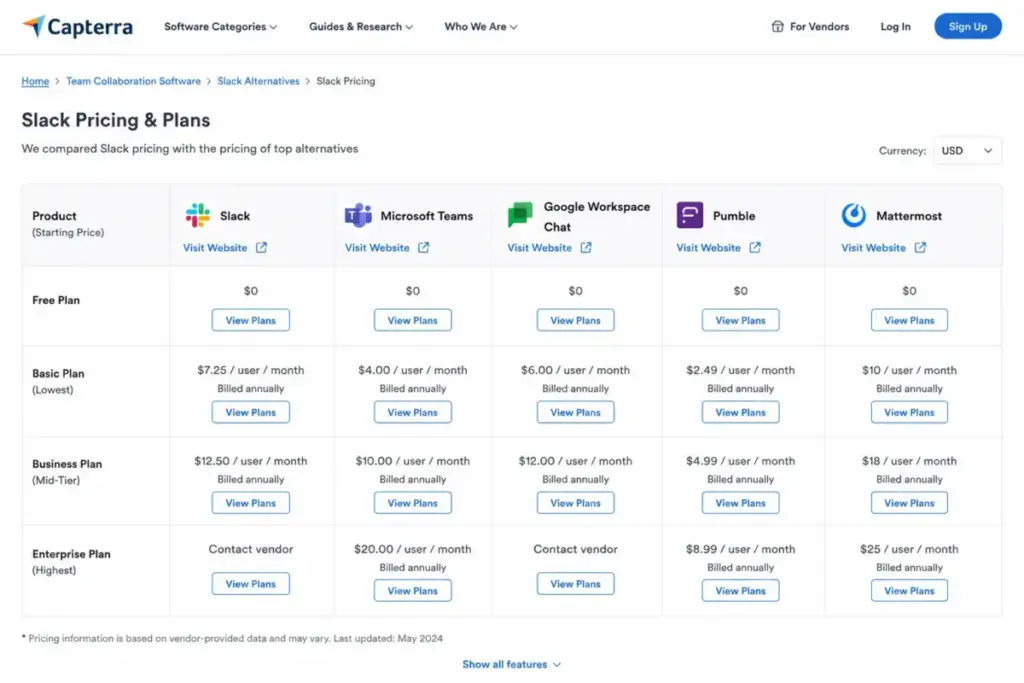The image size is (1024, 683).
Task: Open the USD currency dropdown
Action: tap(967, 151)
